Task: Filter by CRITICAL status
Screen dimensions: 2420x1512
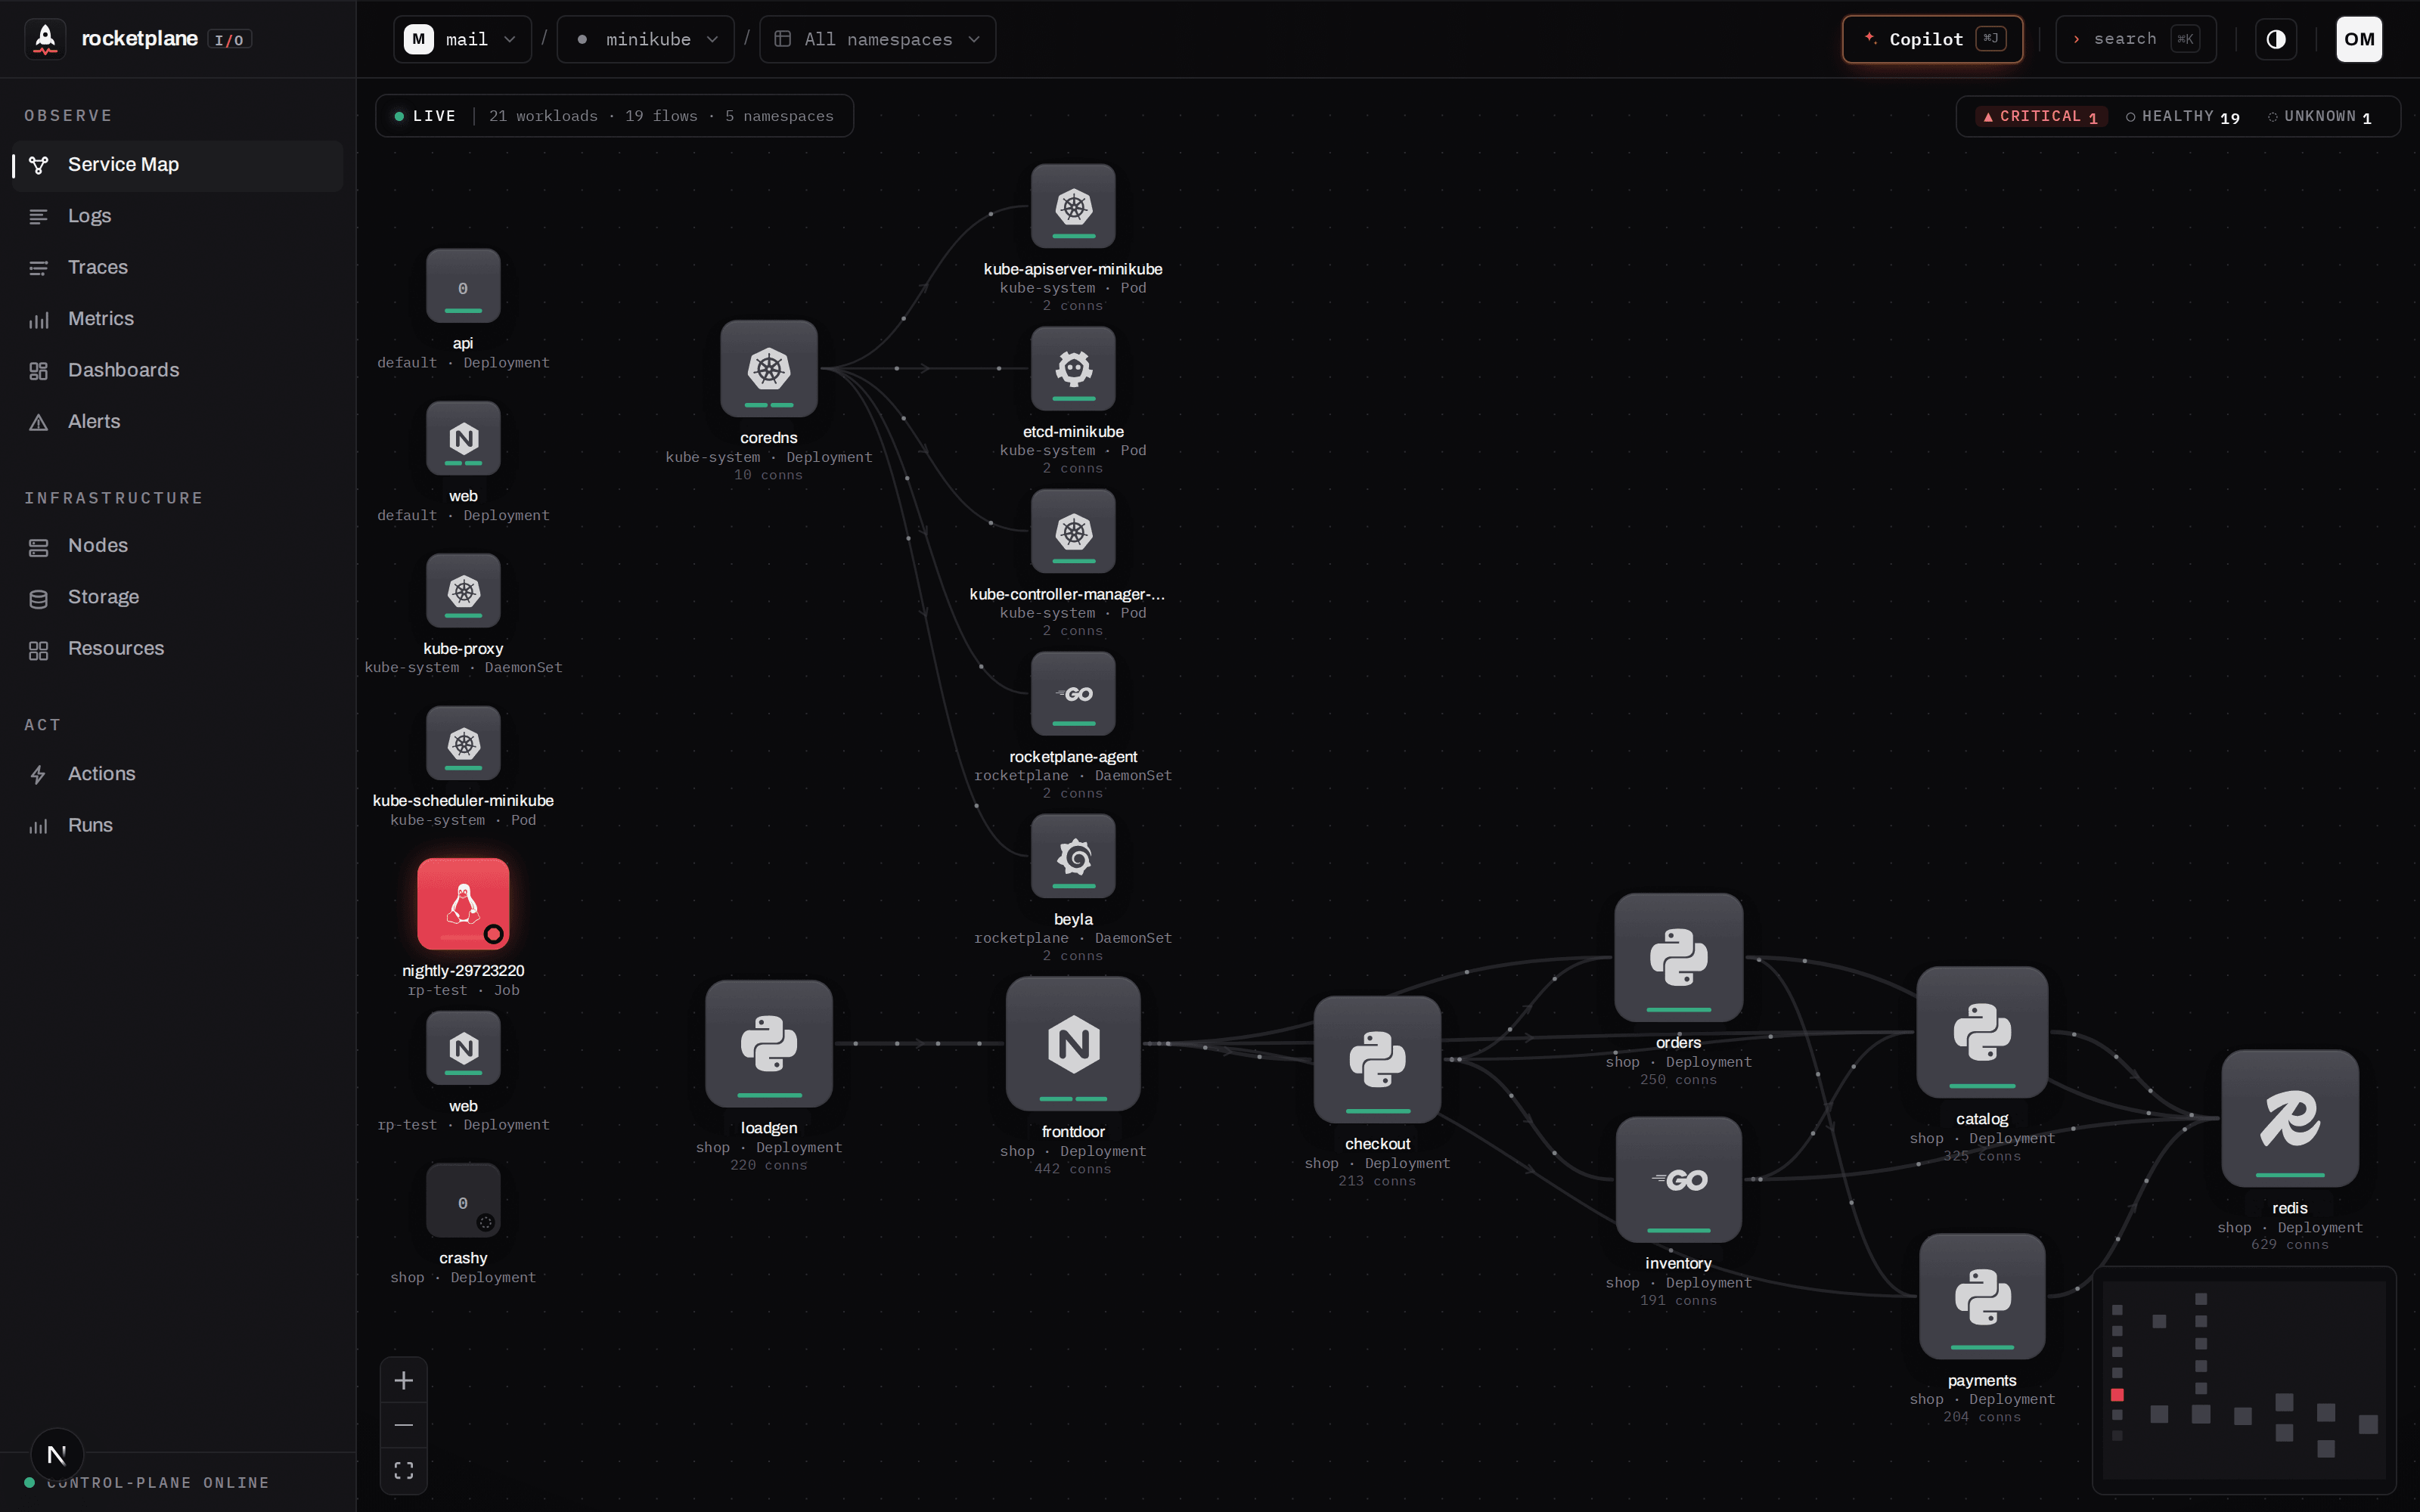Action: click(x=2040, y=117)
